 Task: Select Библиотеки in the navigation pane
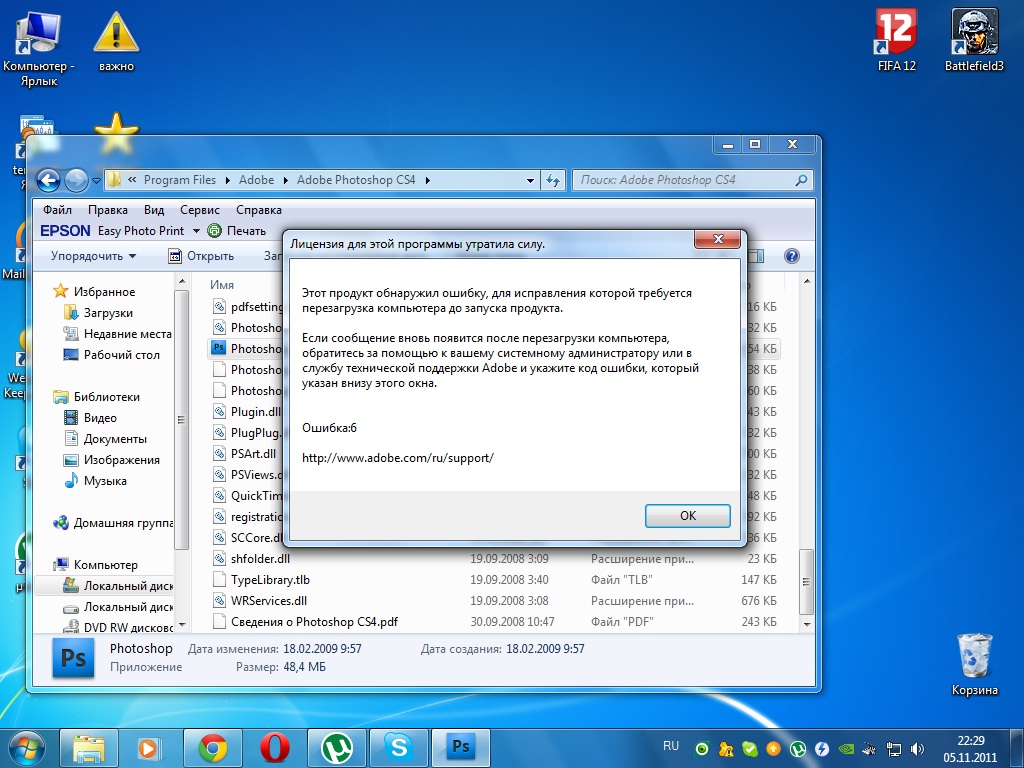[x=97, y=396]
